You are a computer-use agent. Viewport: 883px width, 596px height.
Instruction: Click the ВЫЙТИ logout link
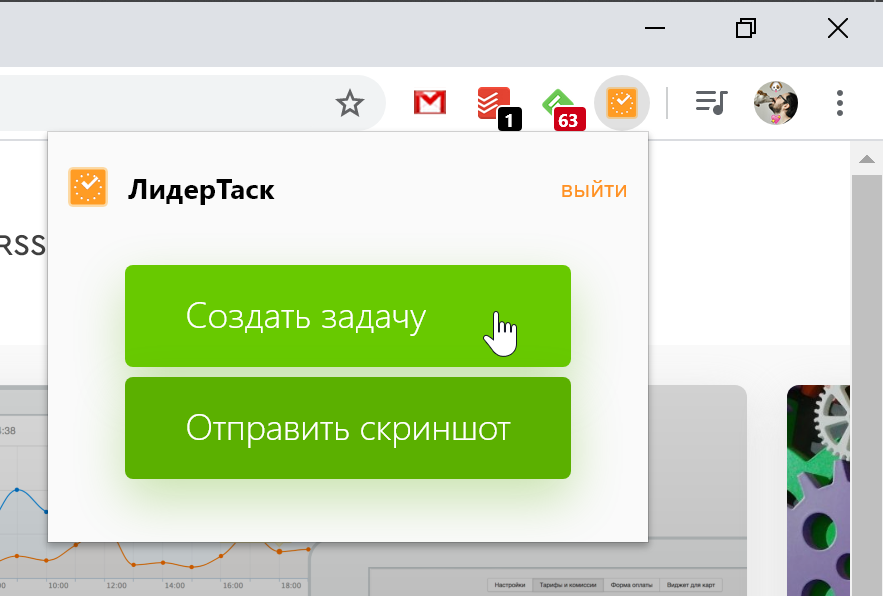594,190
